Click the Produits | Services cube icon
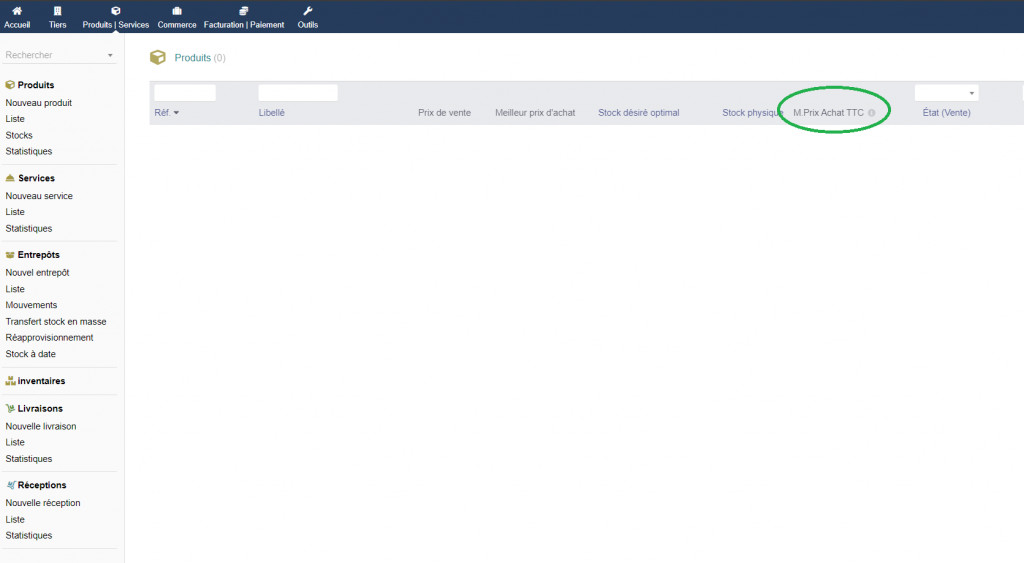This screenshot has width=1024, height=563. (116, 10)
